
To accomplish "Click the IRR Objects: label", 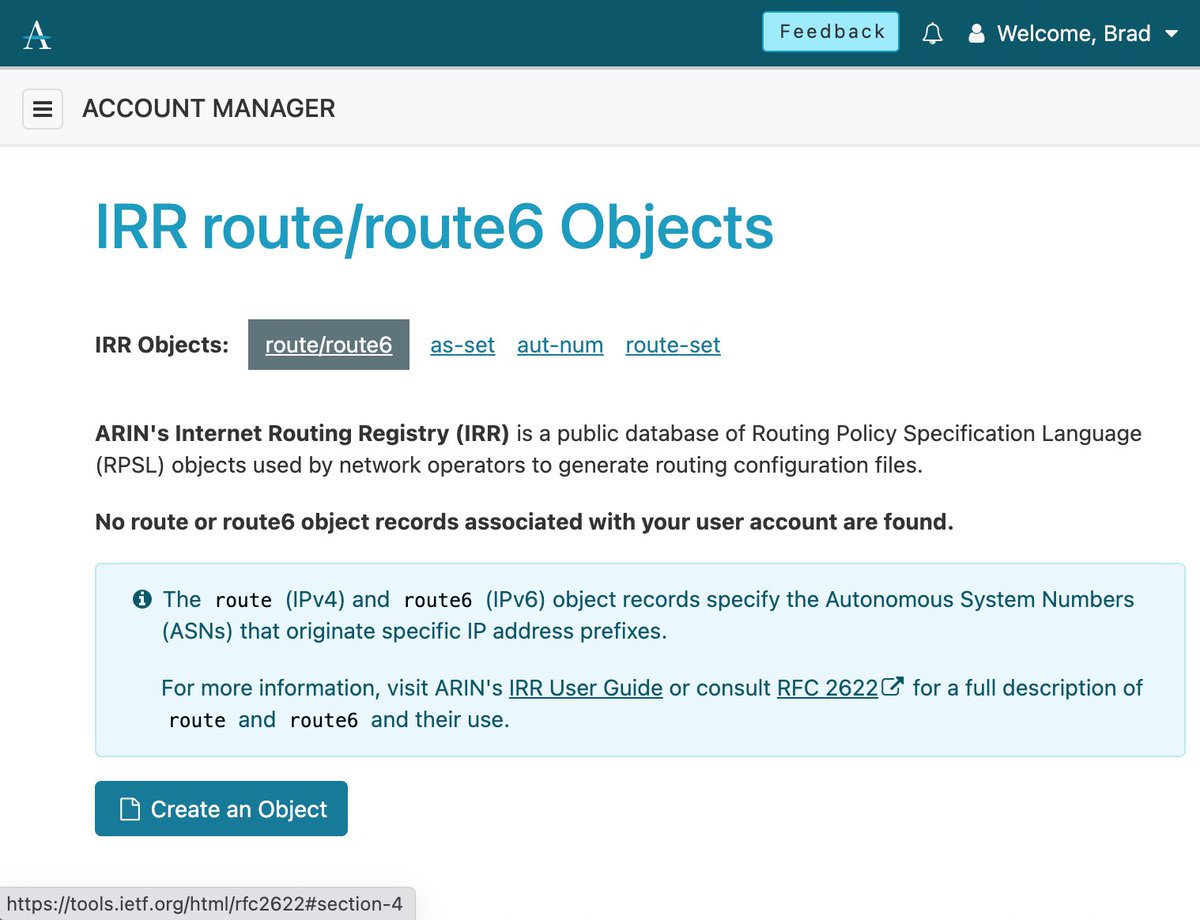I will [x=162, y=345].
